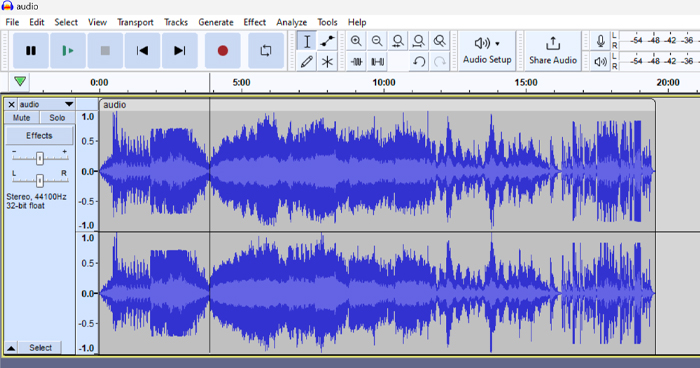Collapse the track using the bottom arrow
The width and height of the screenshot is (700, 368).
11,348
